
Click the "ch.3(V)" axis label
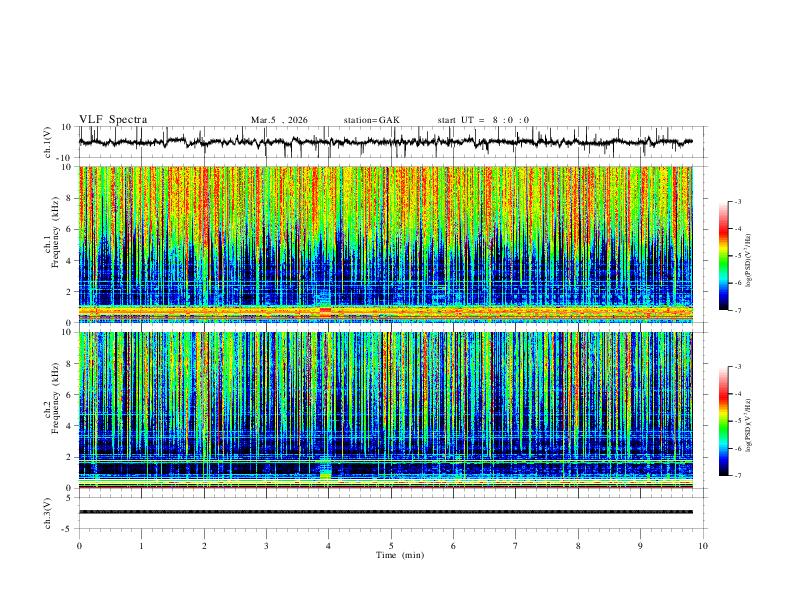[x=48, y=513]
